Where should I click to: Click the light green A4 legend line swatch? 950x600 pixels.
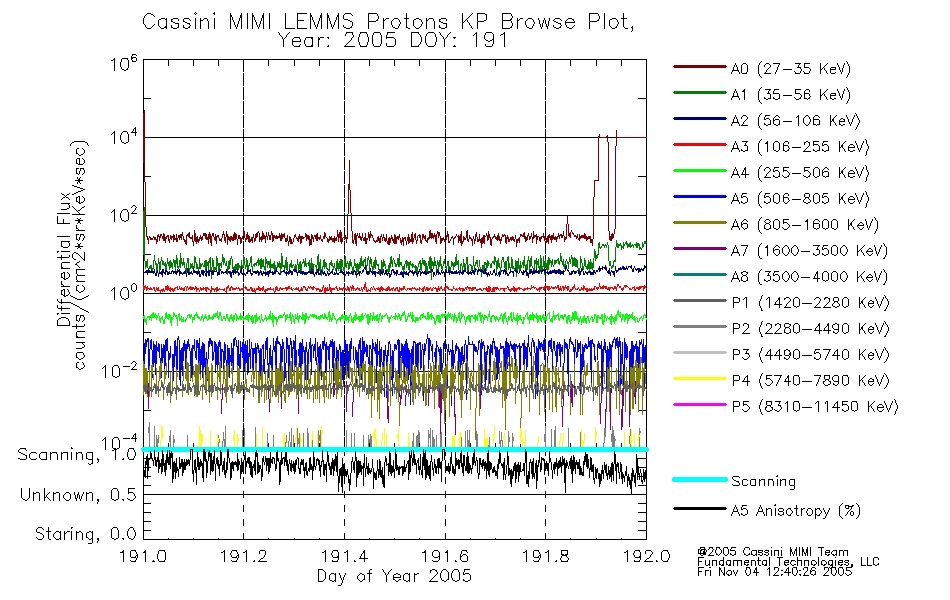click(699, 171)
